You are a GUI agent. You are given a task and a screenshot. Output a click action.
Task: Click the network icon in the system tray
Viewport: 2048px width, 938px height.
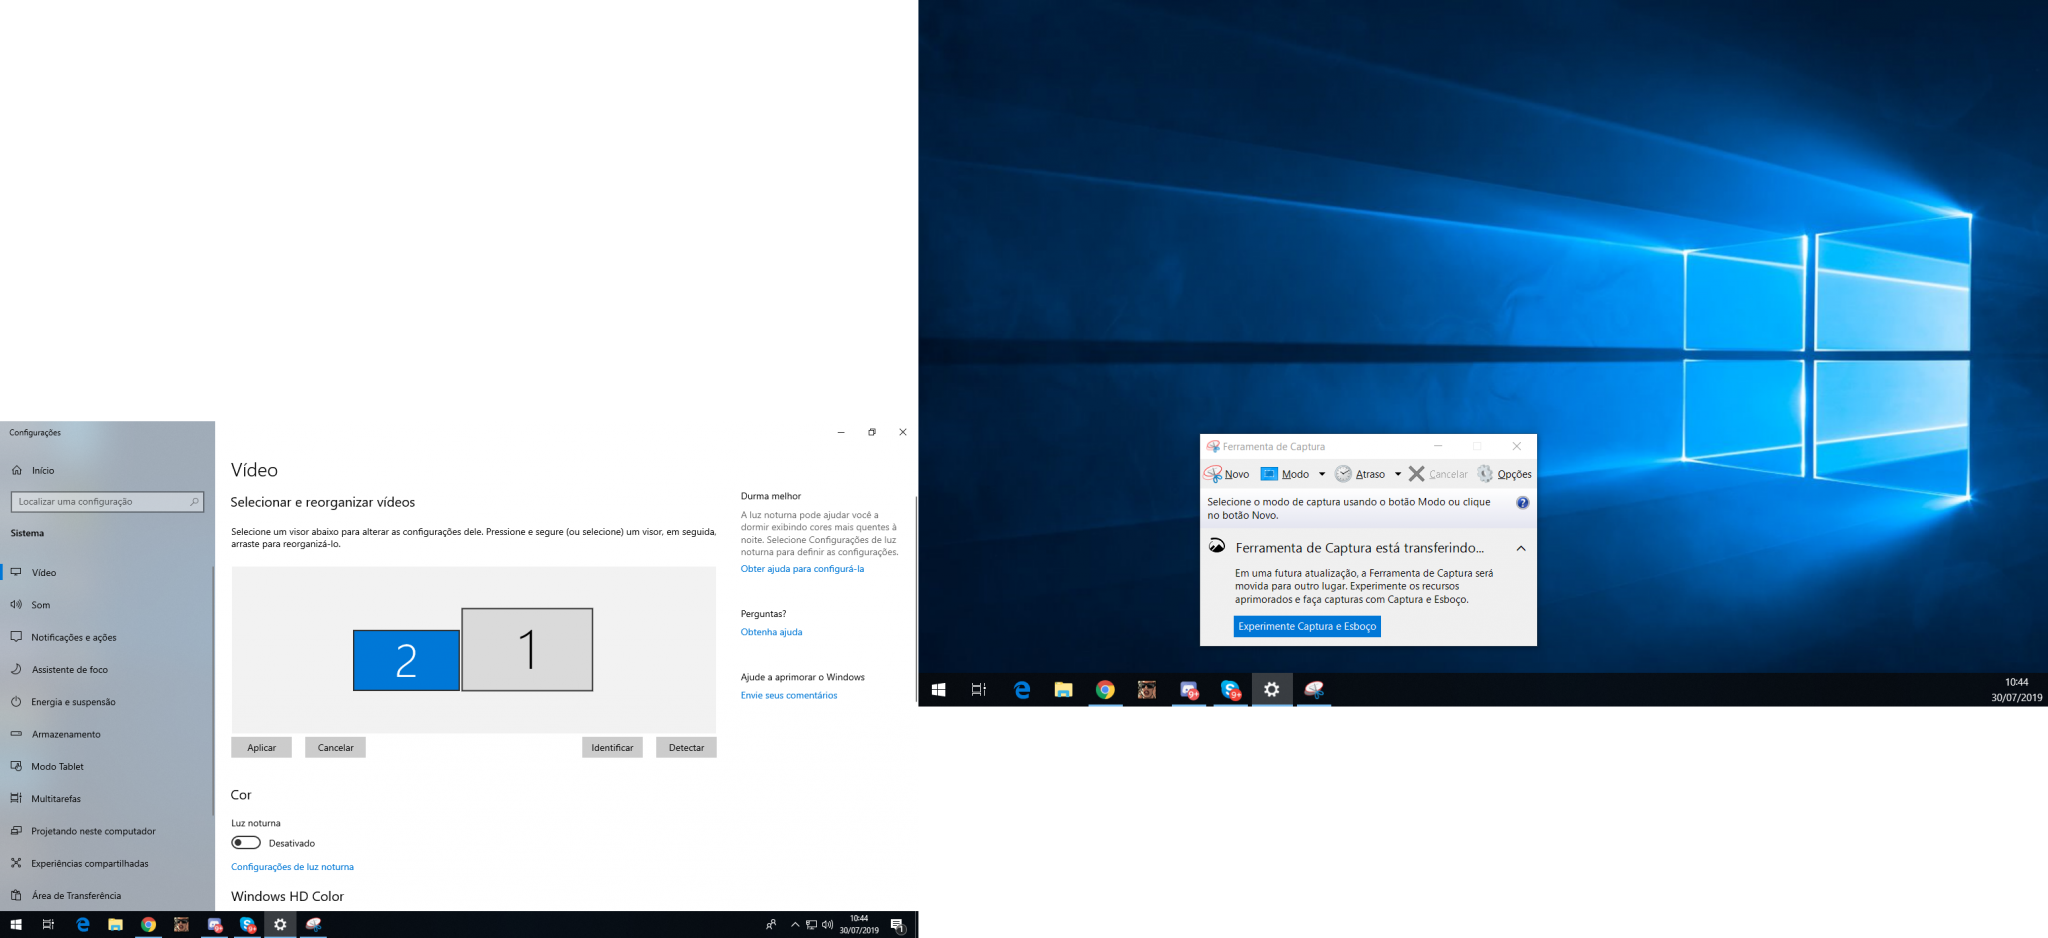point(811,925)
